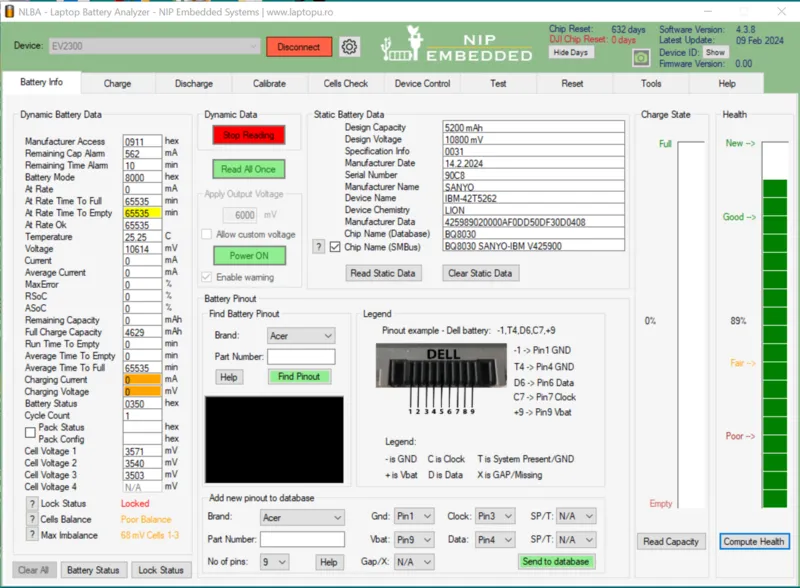Click Help button beside No of pins
This screenshot has height=588, width=800.
[329, 562]
